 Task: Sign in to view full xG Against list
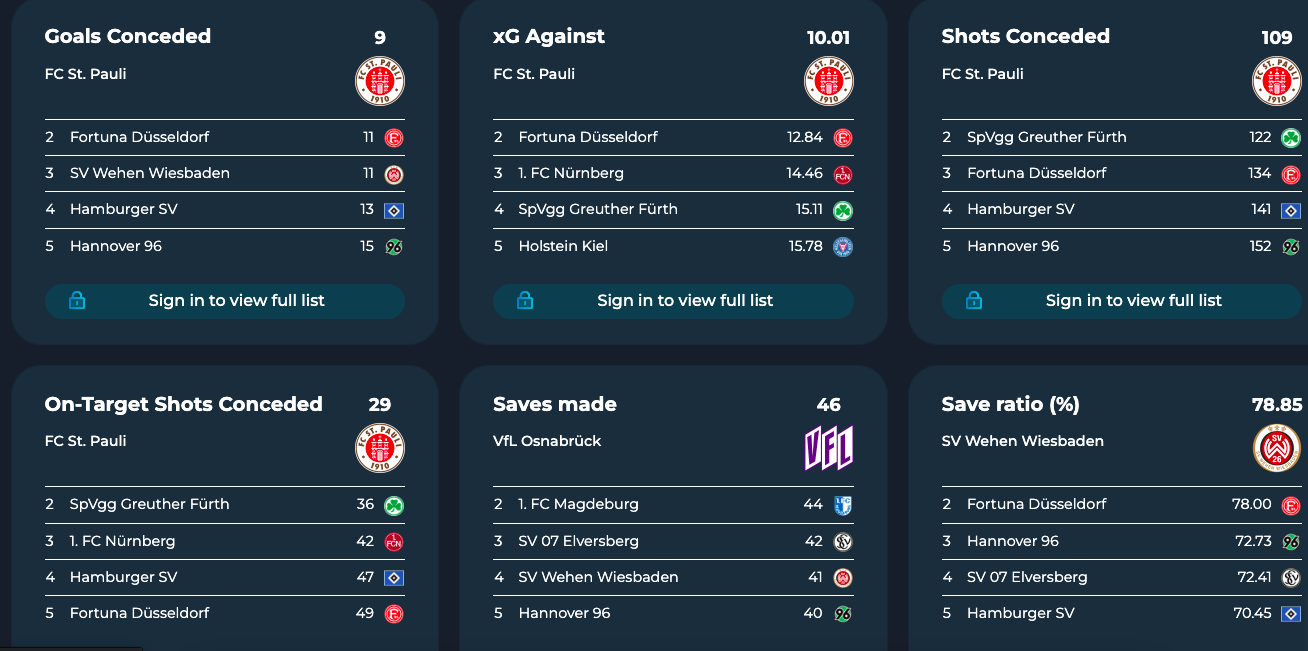685,300
